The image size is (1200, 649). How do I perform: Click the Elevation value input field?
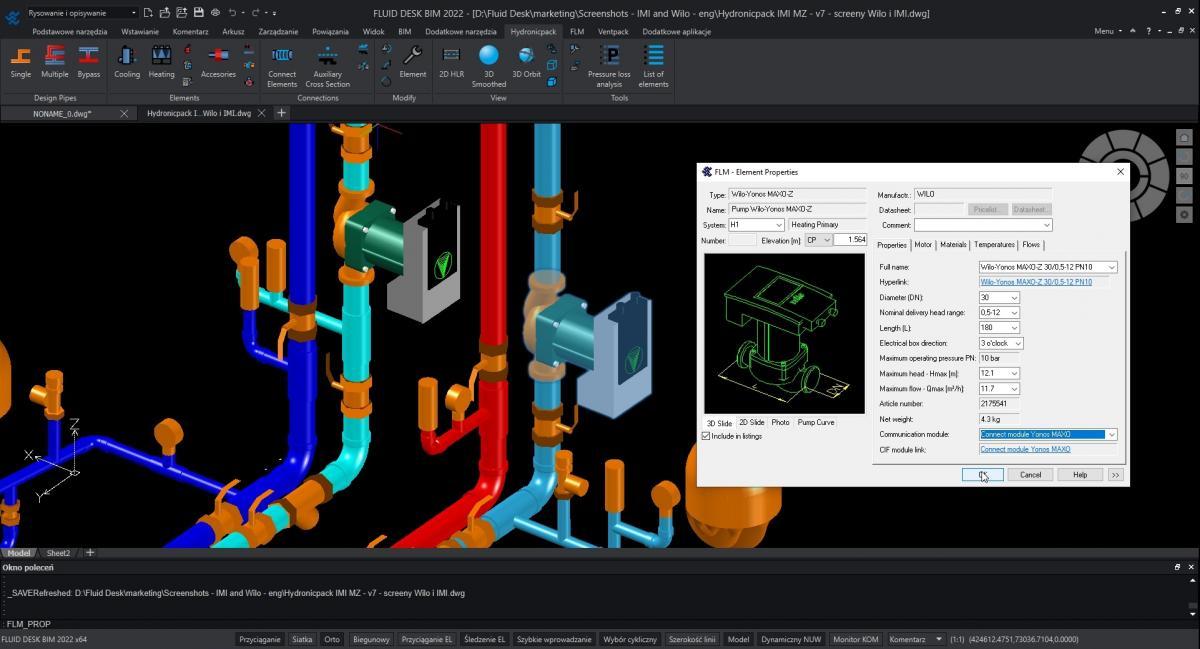pyautogui.click(x=850, y=240)
